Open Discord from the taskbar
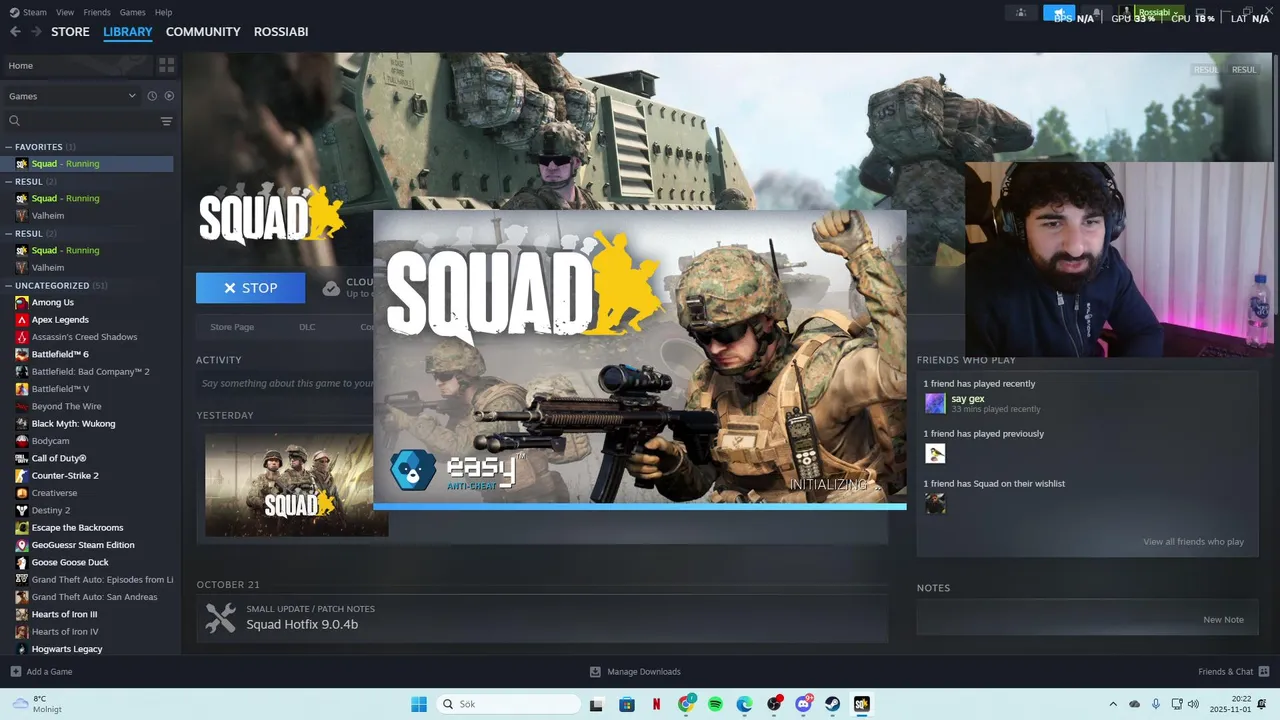The width and height of the screenshot is (1280, 720). pos(803,704)
